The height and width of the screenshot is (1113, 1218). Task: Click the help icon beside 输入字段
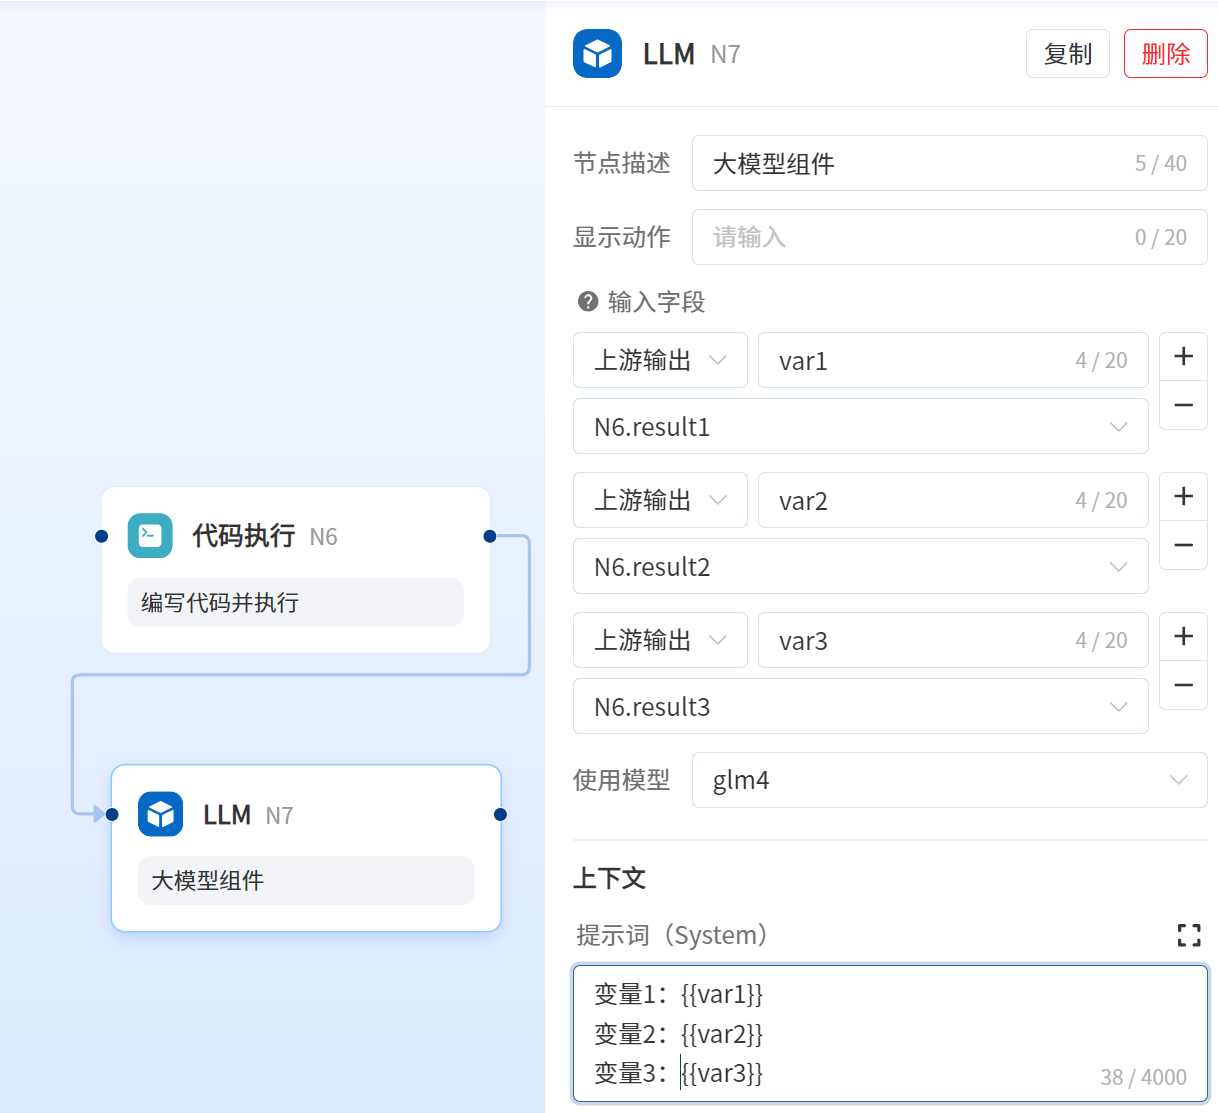(x=588, y=301)
